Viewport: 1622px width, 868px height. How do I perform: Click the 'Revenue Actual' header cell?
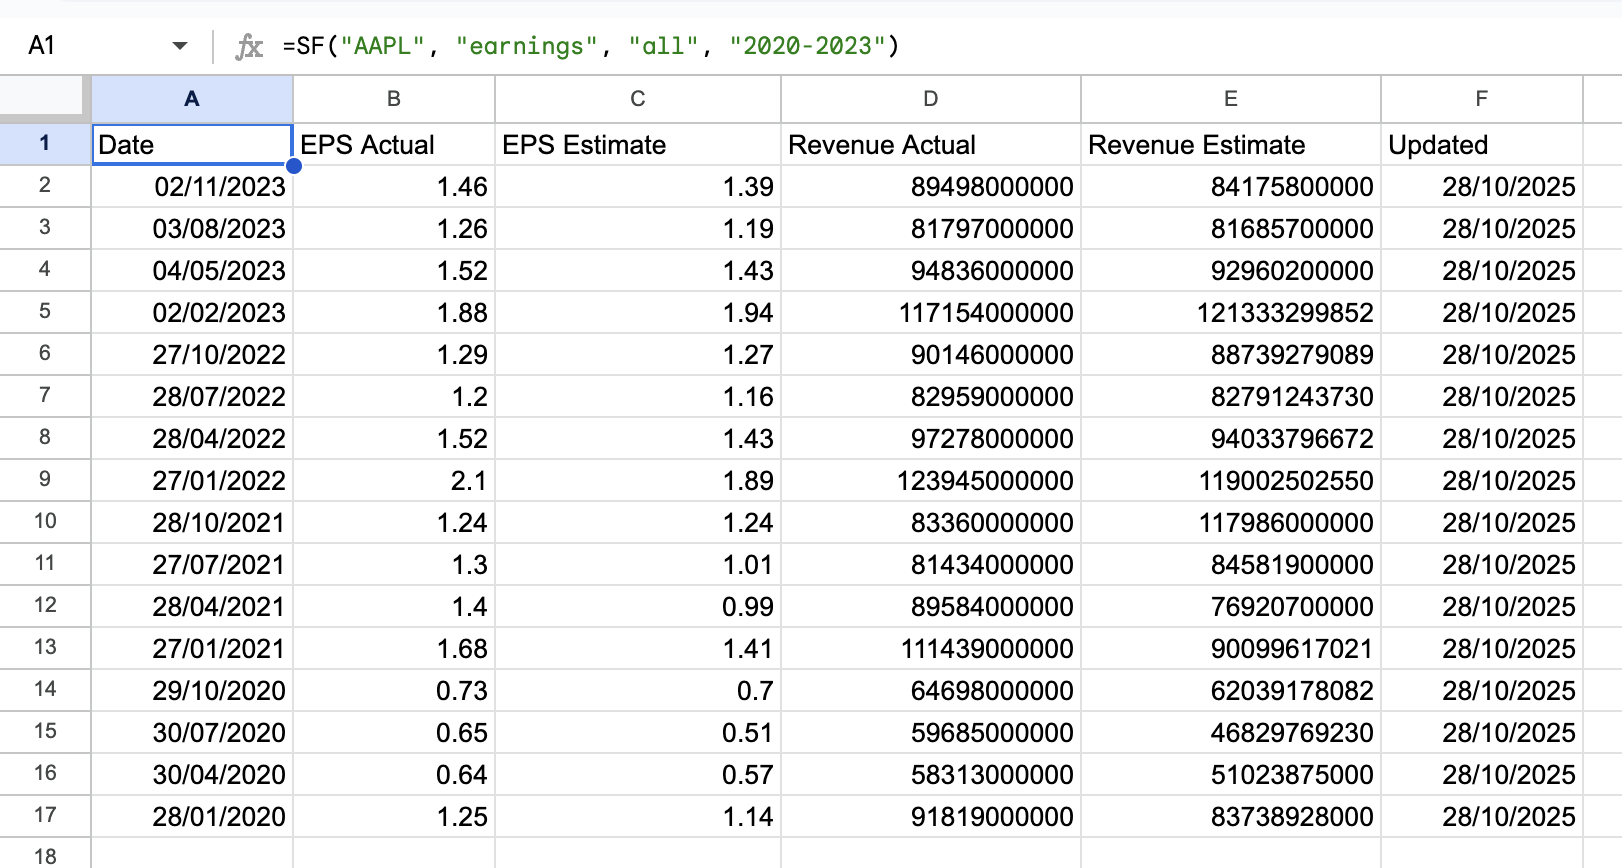(931, 144)
